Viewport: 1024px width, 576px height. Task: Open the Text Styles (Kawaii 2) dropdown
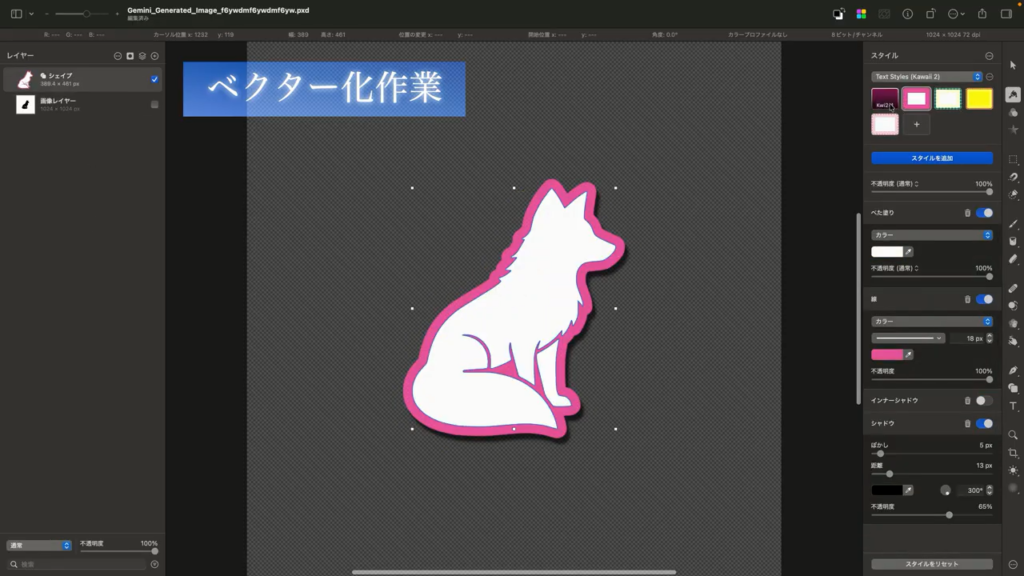[x=926, y=77]
